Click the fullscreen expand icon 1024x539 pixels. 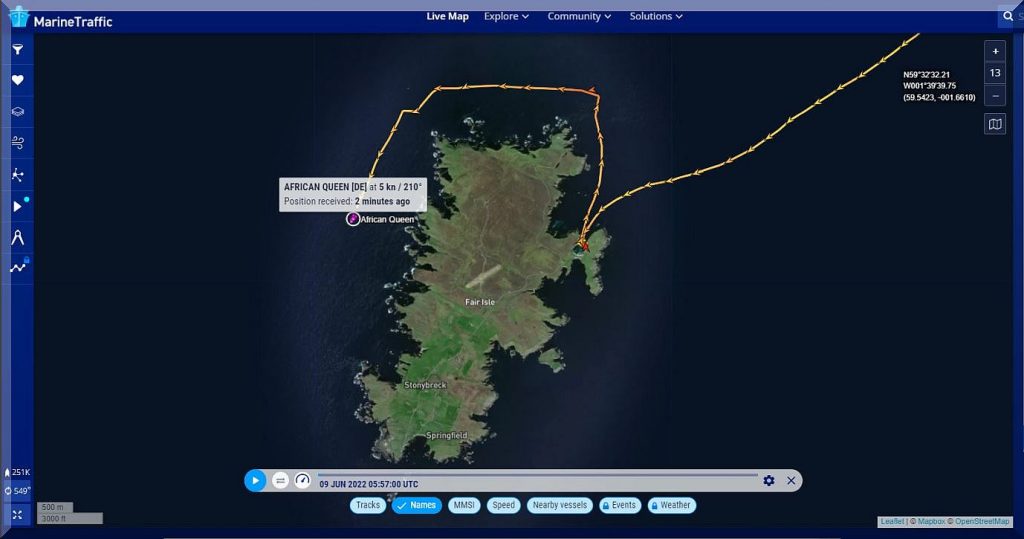(x=17, y=514)
